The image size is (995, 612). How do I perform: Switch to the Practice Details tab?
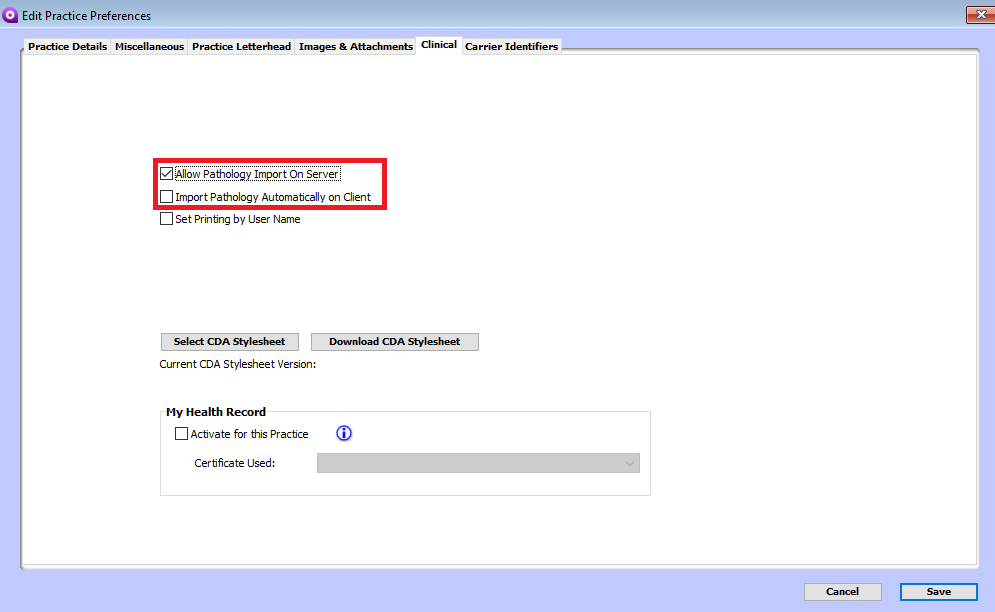(67, 46)
